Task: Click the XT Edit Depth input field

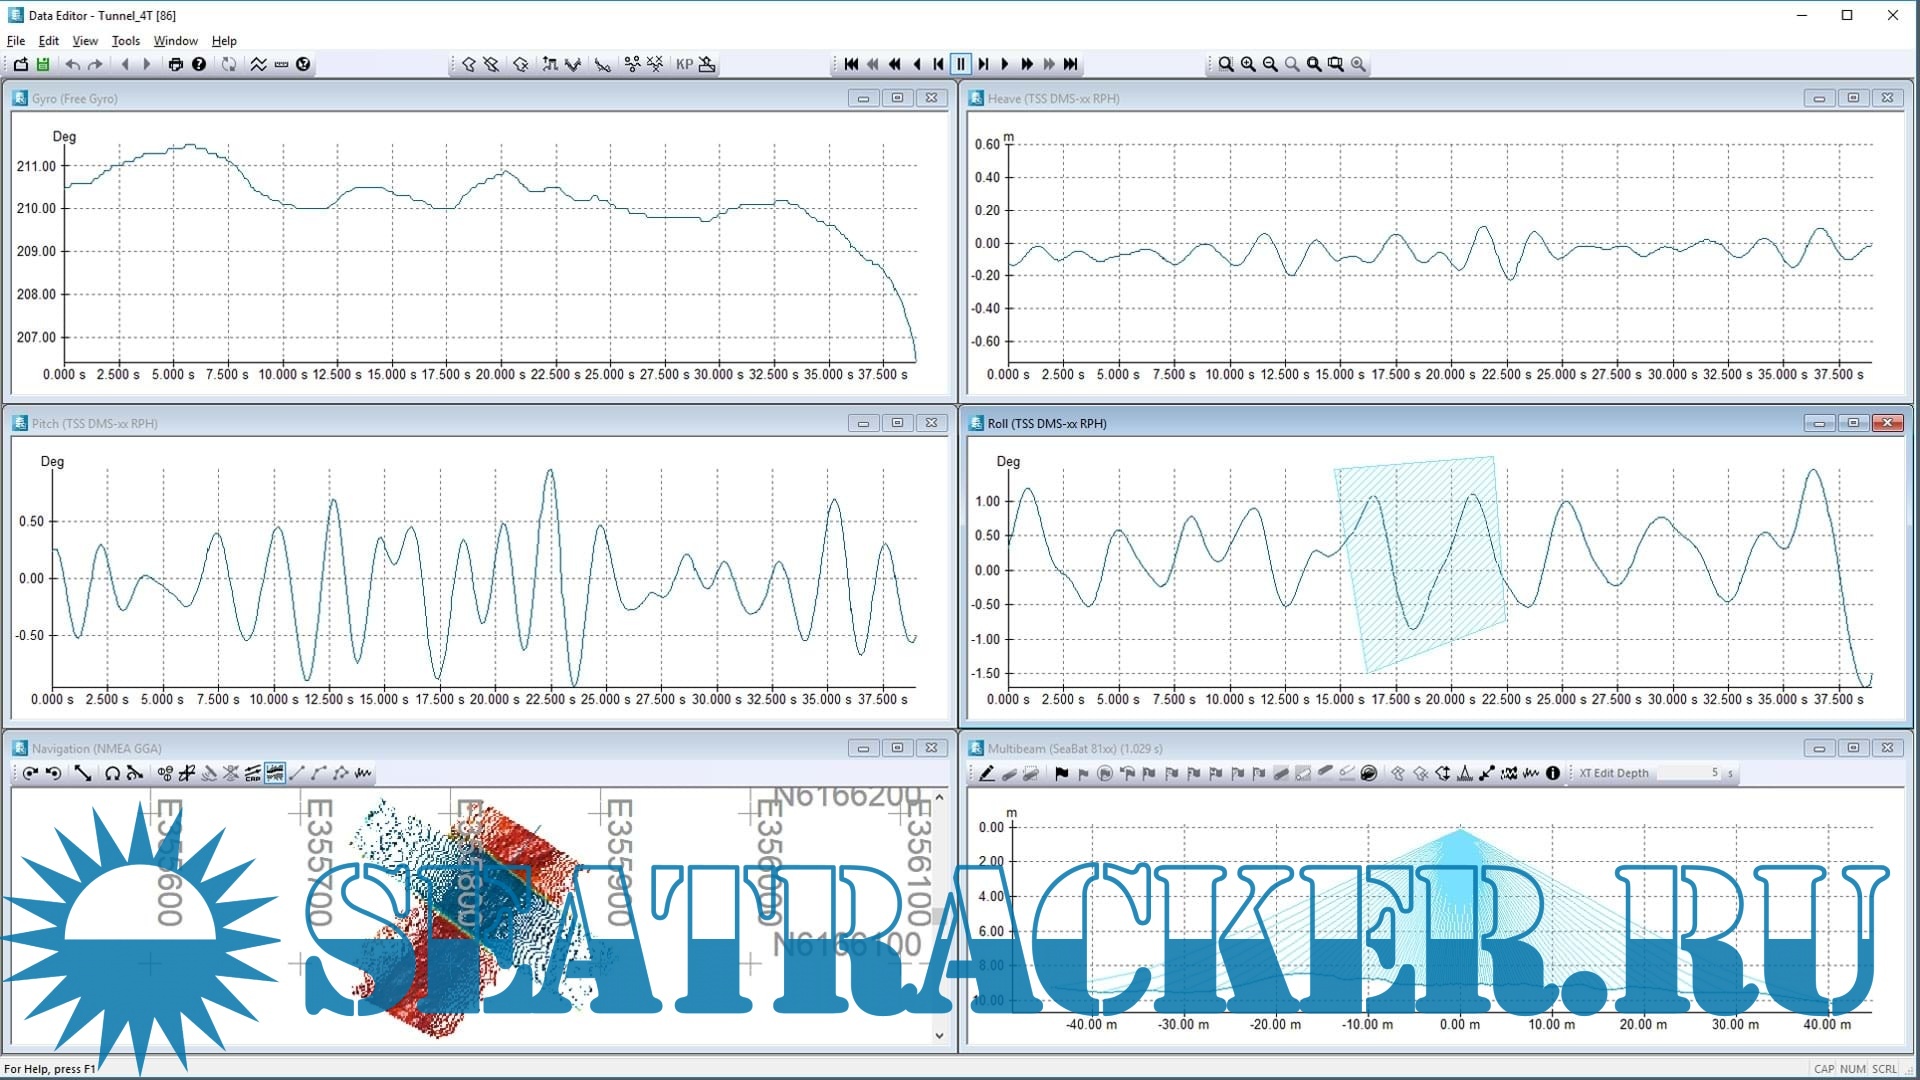Action: [x=1688, y=773]
